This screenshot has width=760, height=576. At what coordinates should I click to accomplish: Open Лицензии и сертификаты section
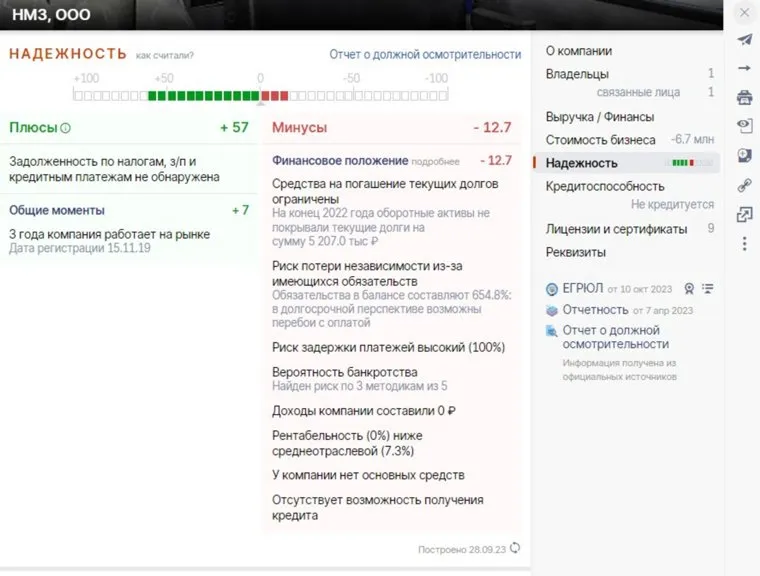click(x=616, y=229)
